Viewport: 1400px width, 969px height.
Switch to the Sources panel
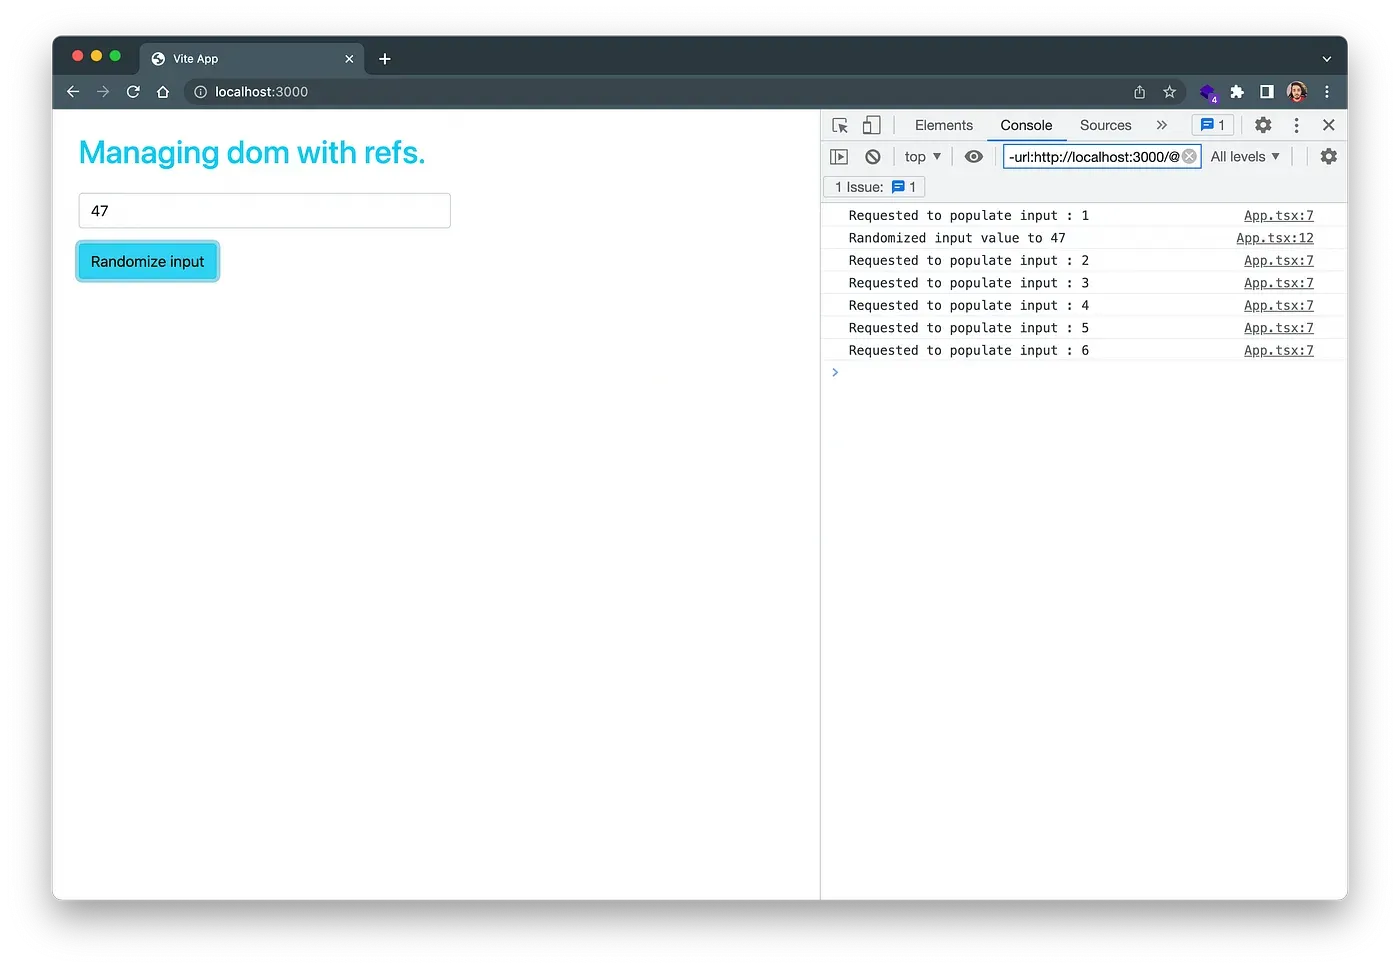(x=1105, y=125)
